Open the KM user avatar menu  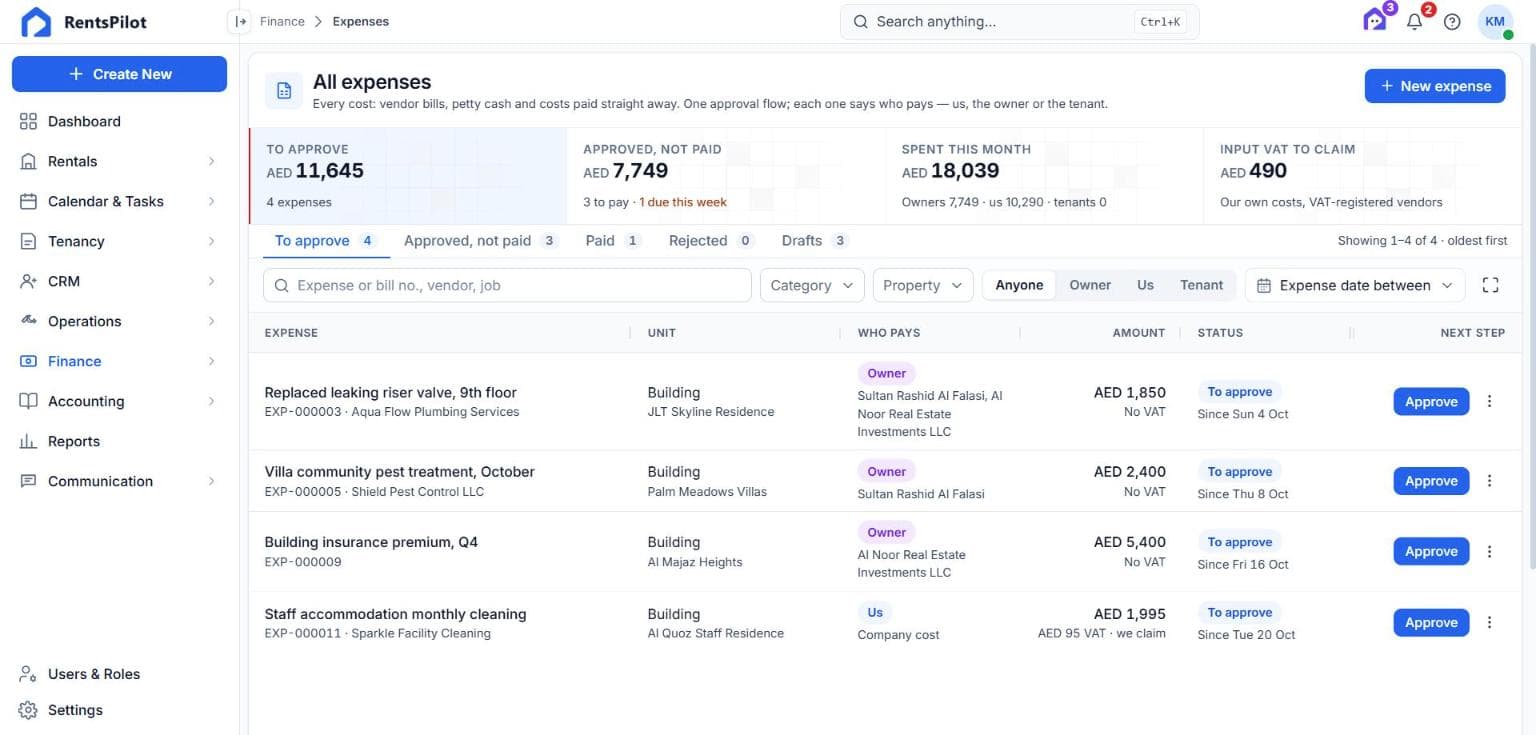pyautogui.click(x=1495, y=21)
